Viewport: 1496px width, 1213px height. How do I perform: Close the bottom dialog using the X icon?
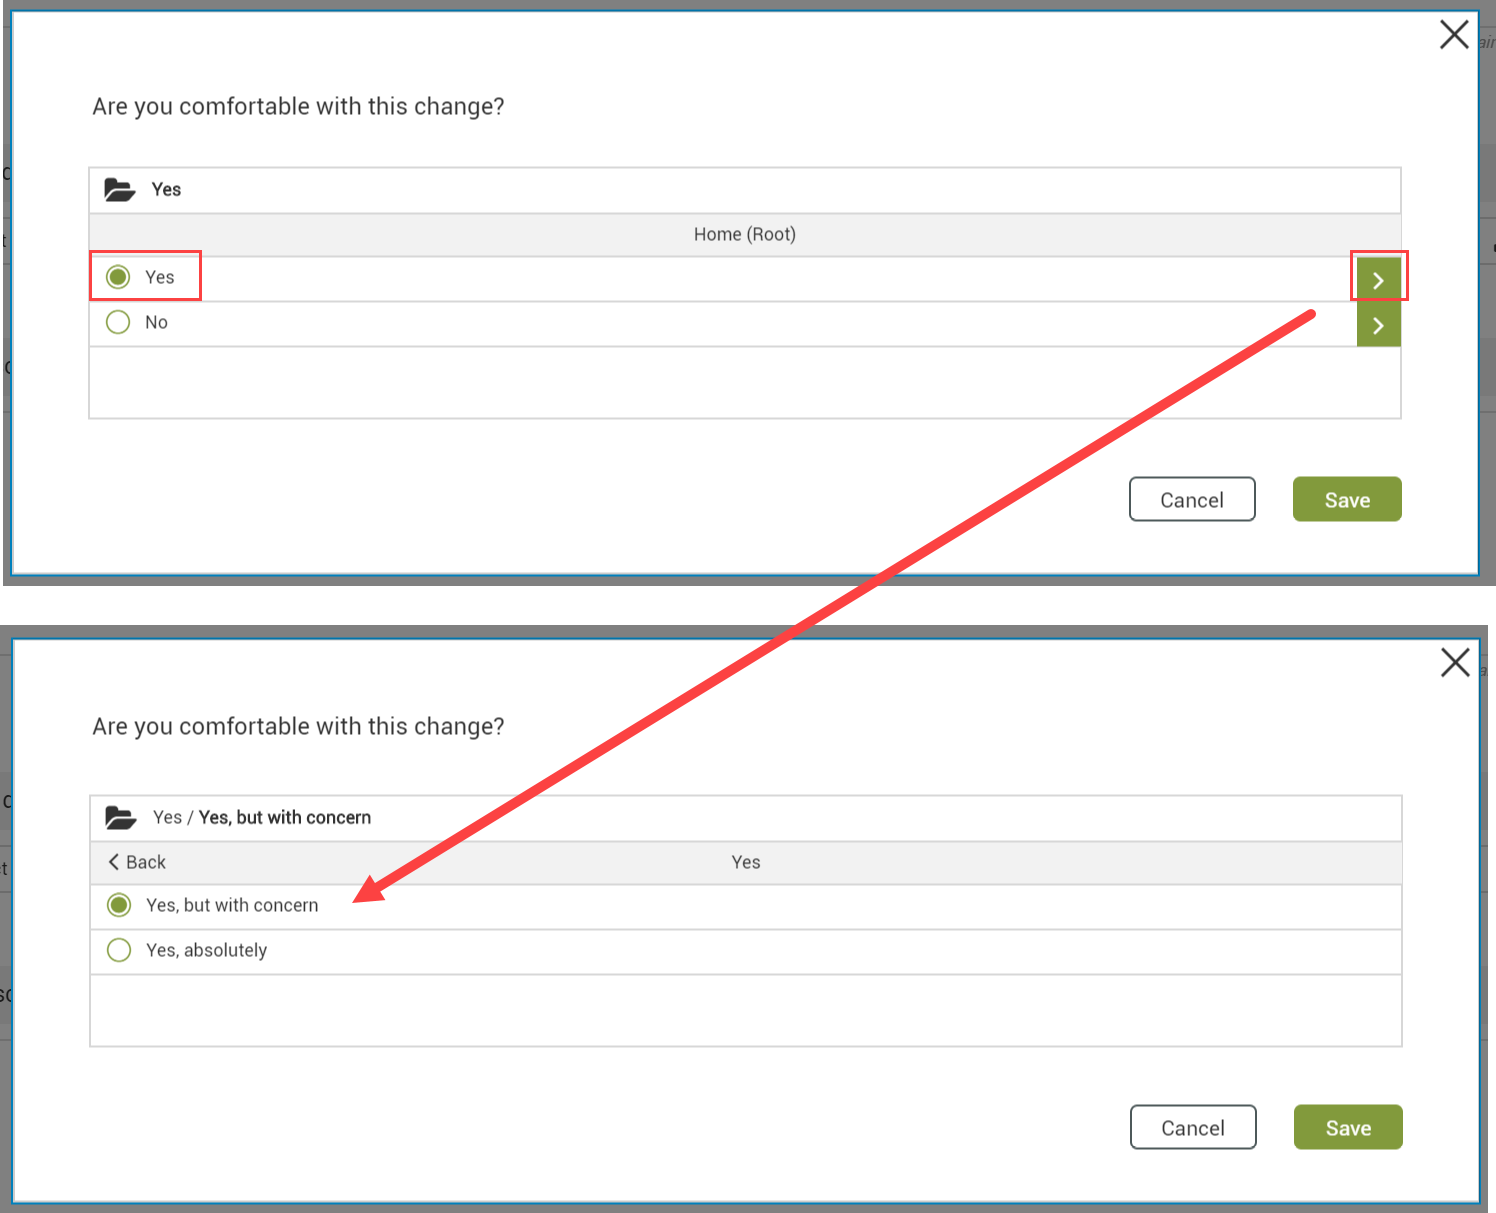click(1454, 662)
